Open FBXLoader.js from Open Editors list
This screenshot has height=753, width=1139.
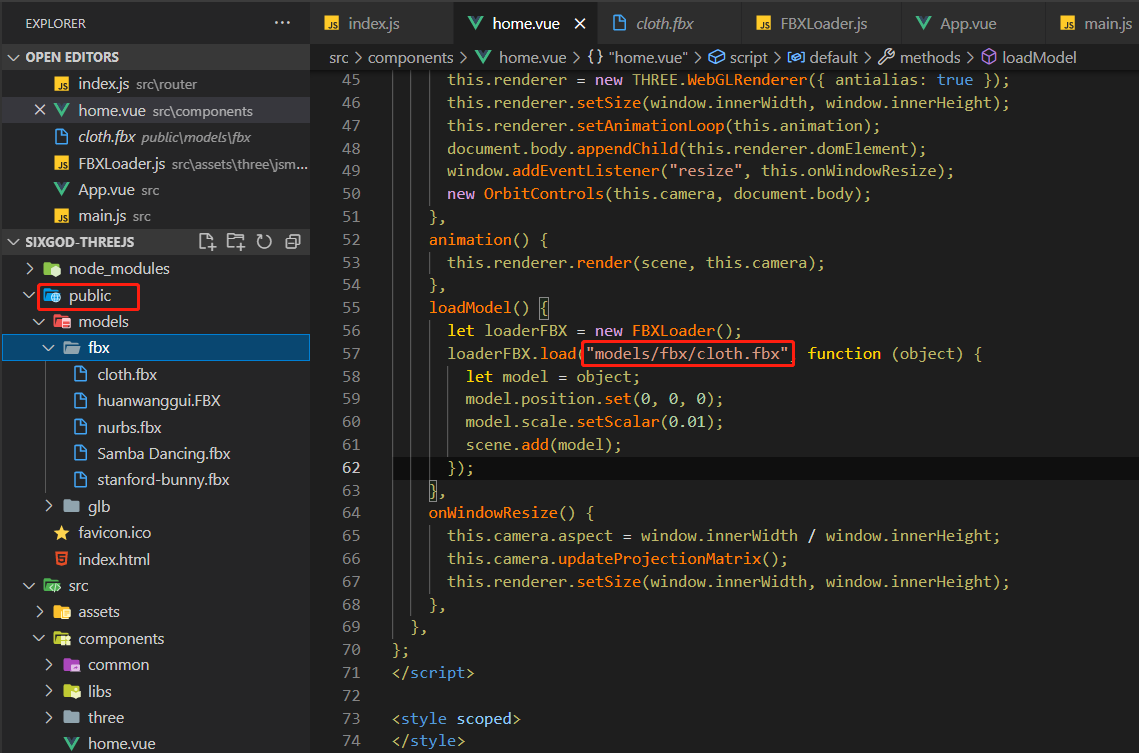tap(155, 163)
